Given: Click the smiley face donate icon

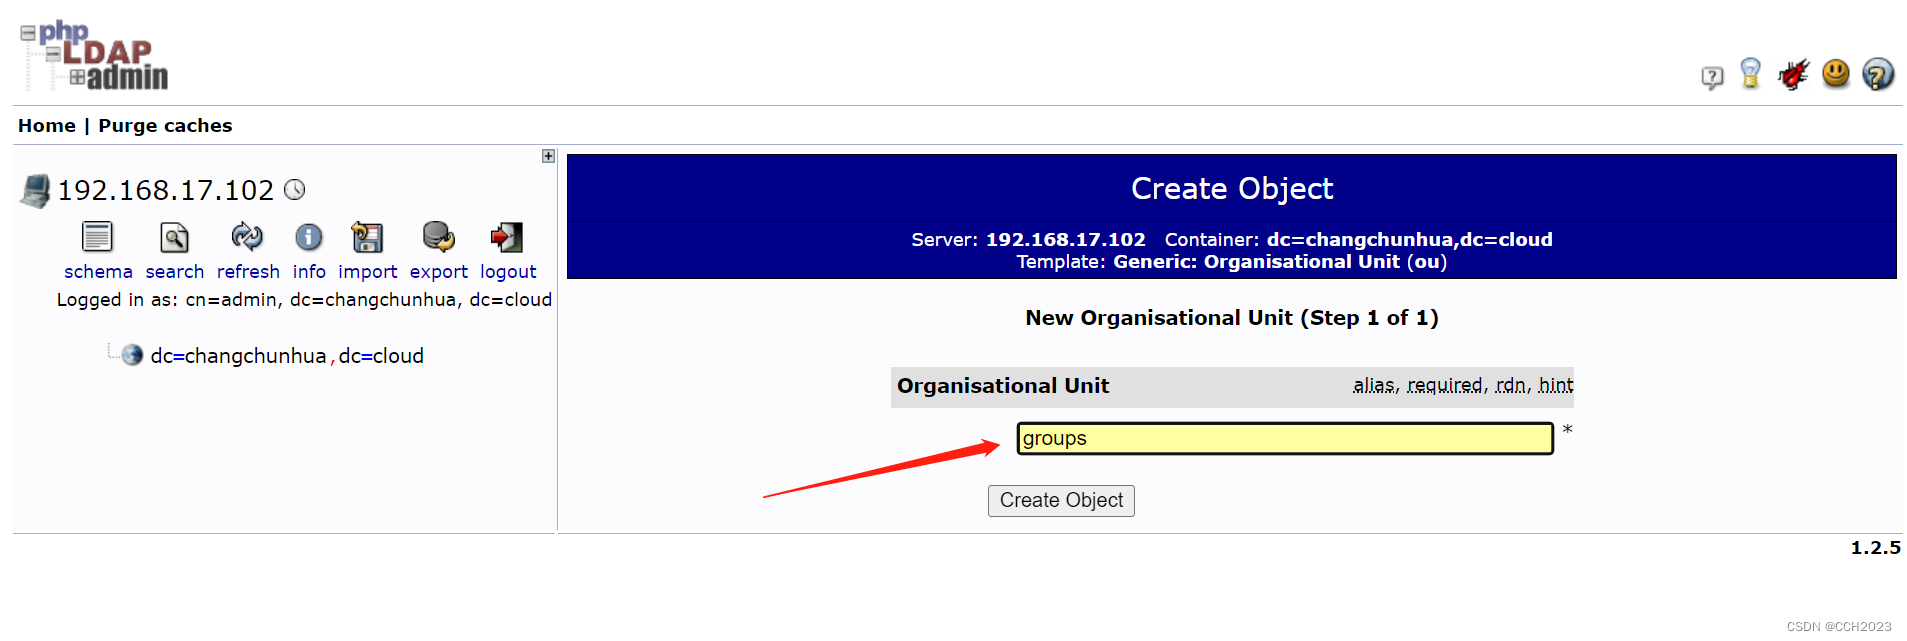Looking at the screenshot, I should (x=1835, y=74).
